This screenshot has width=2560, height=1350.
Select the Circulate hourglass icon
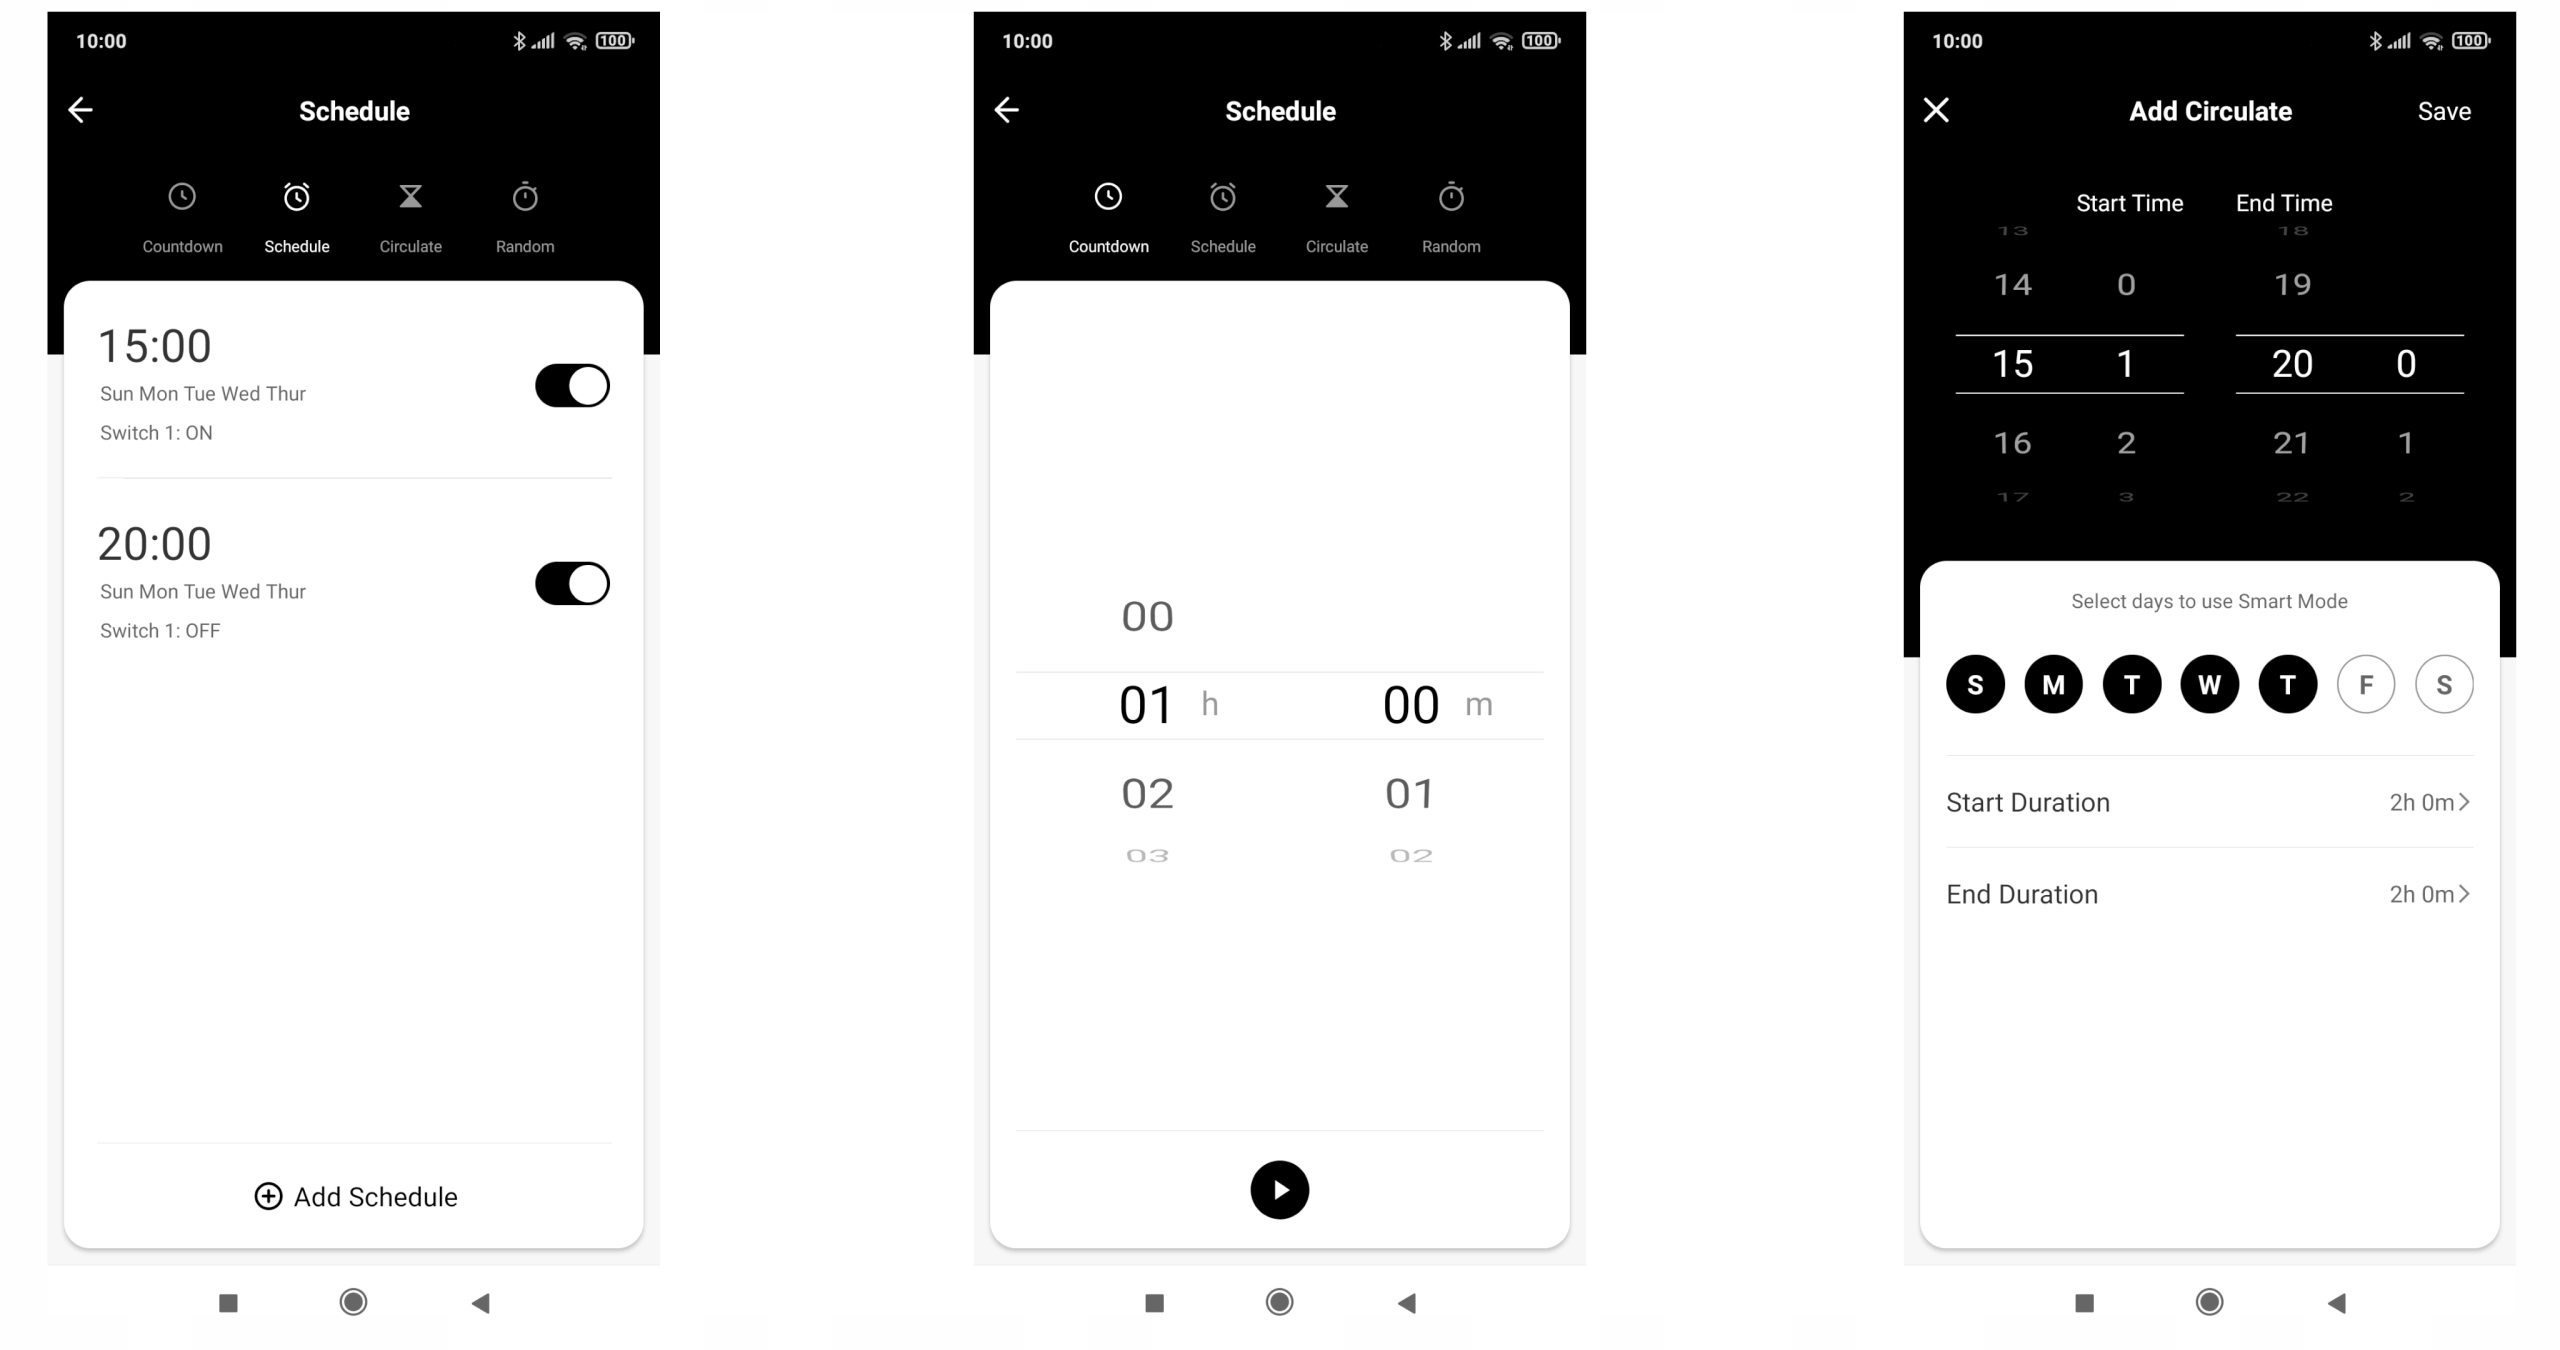tap(410, 196)
